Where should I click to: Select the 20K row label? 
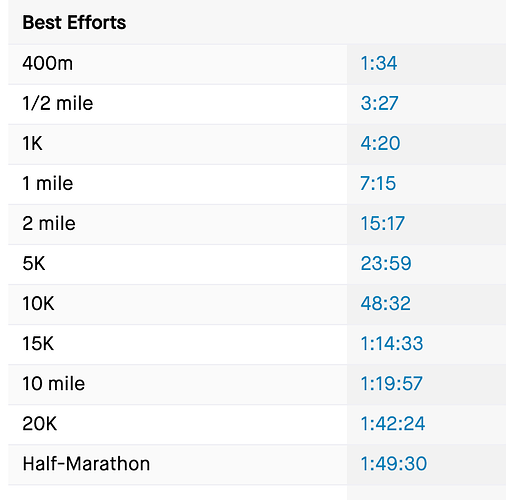click(x=40, y=424)
